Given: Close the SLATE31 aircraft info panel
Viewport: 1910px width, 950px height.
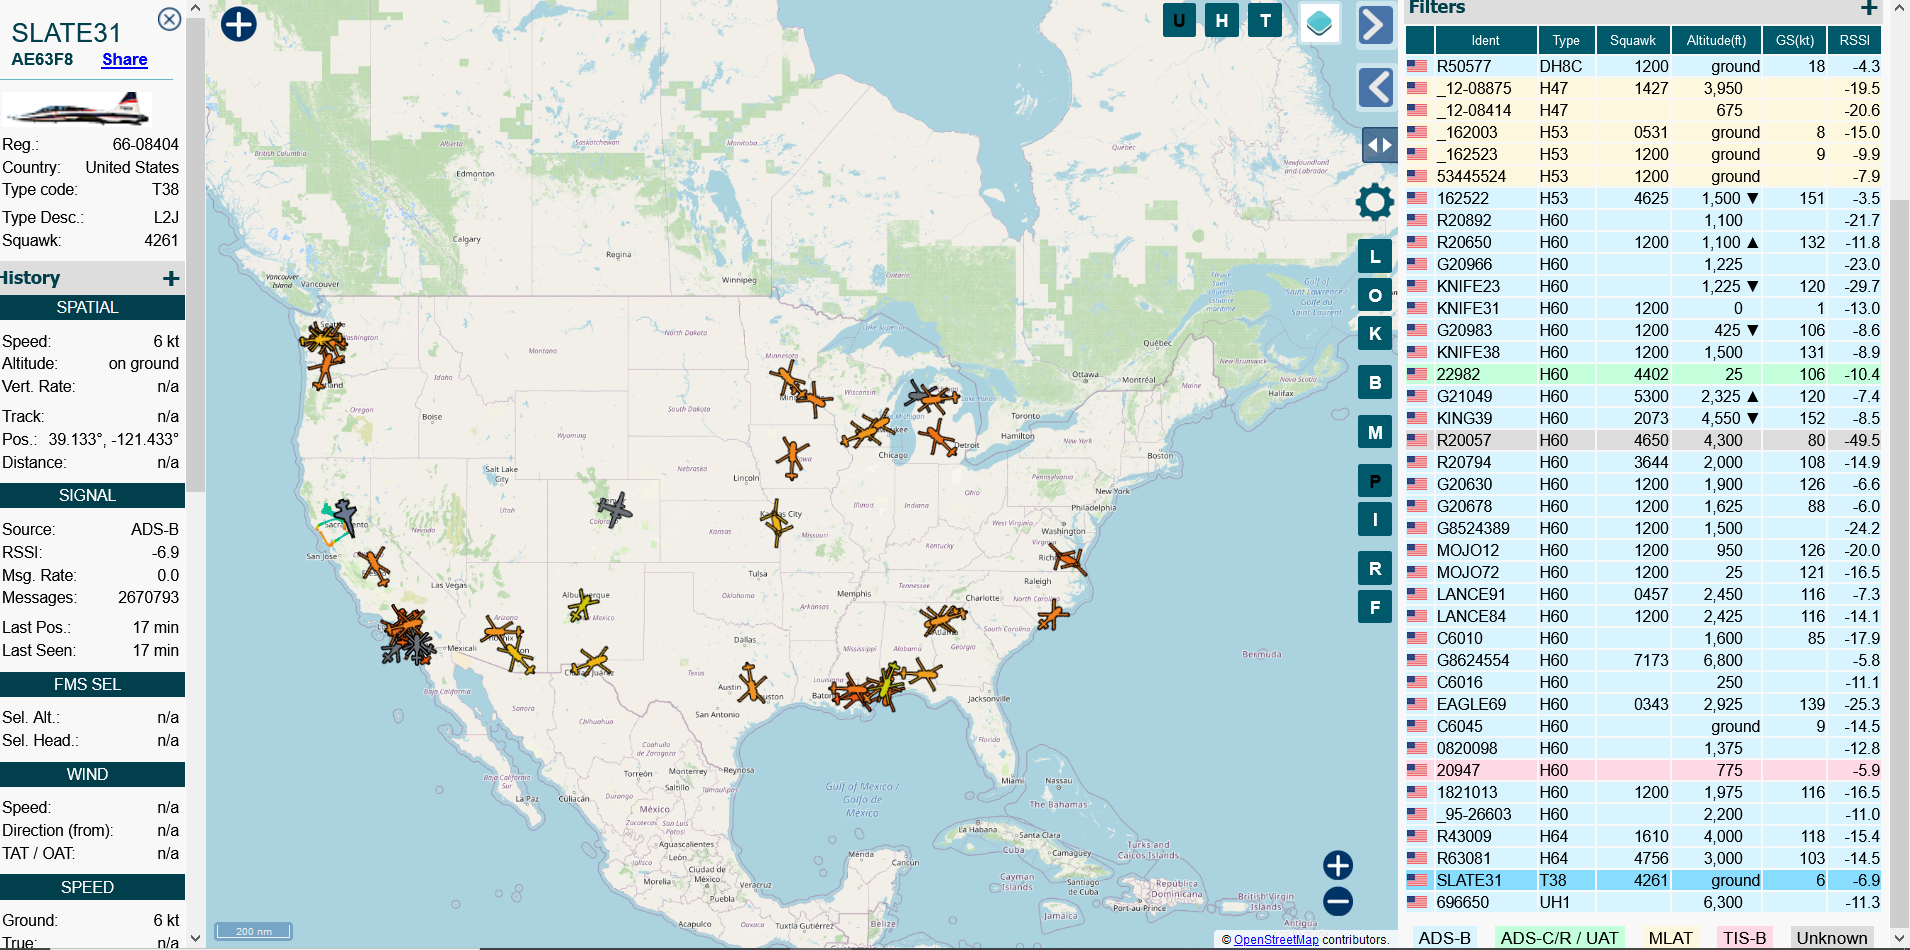Looking at the screenshot, I should pos(170,19).
